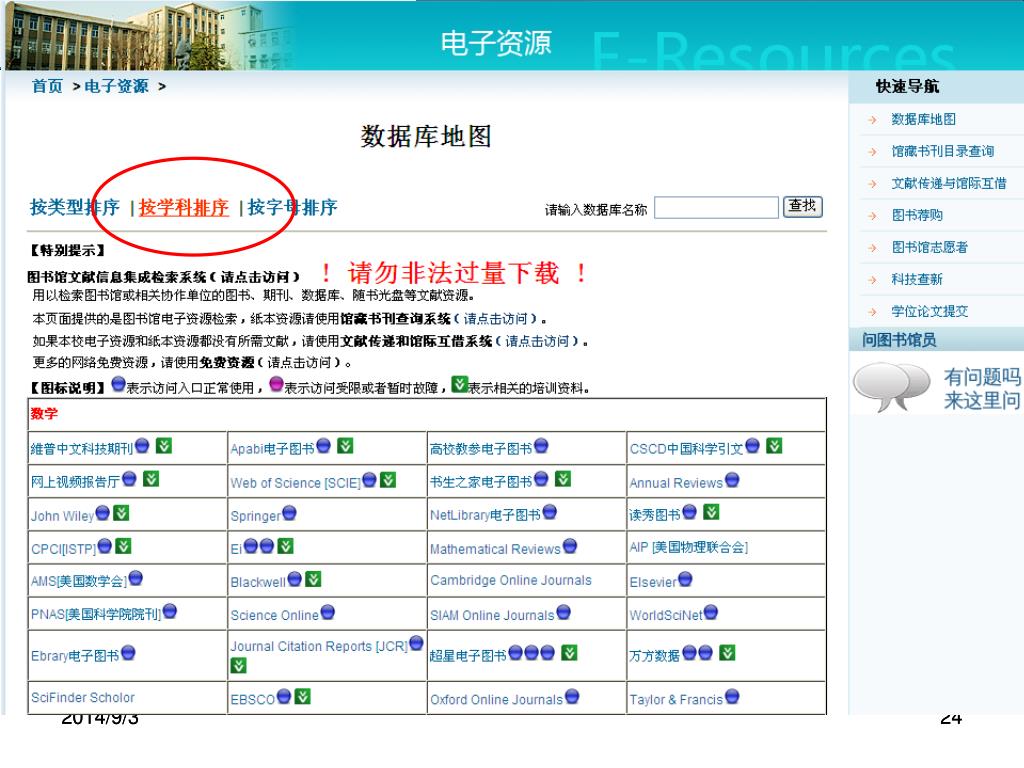Open 电子资源 breadcrumb link
The width and height of the screenshot is (1024, 768).
[116, 86]
